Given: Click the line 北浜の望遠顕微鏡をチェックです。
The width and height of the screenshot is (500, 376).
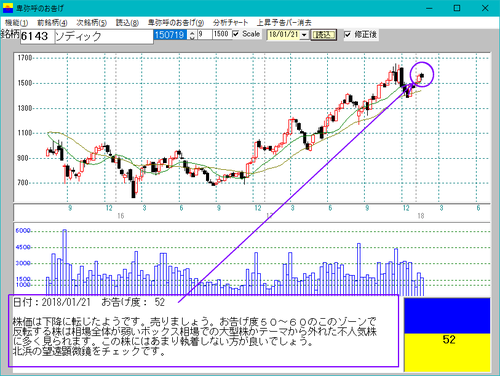Looking at the screenshot, I should click(89, 351).
